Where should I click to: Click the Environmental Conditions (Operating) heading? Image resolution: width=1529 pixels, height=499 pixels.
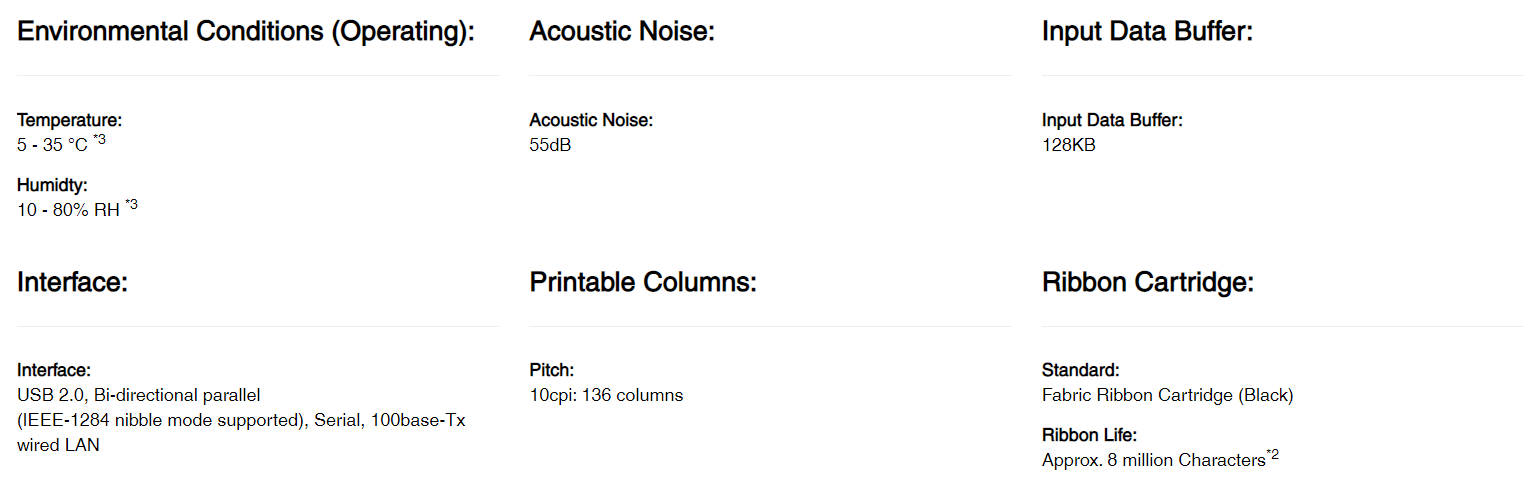pyautogui.click(x=245, y=32)
